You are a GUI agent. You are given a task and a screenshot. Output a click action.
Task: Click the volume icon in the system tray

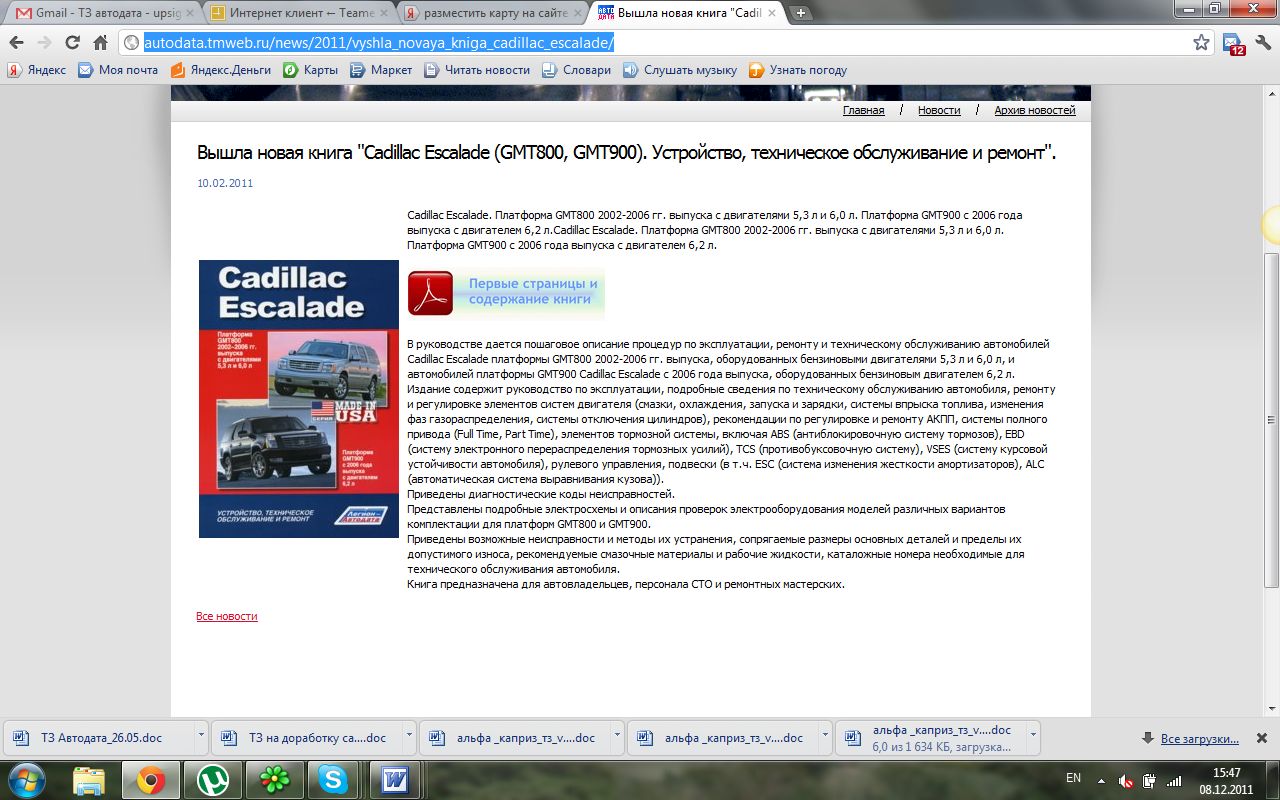tap(1125, 780)
